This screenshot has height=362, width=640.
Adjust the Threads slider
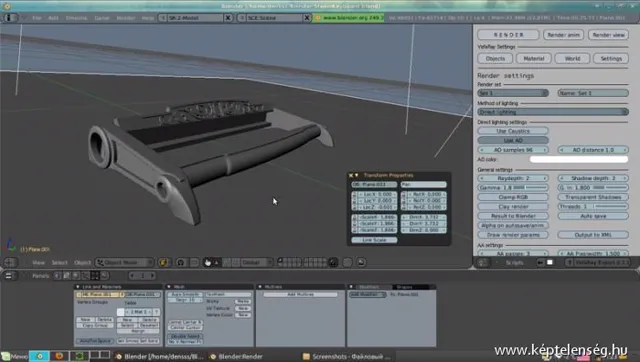coord(593,207)
